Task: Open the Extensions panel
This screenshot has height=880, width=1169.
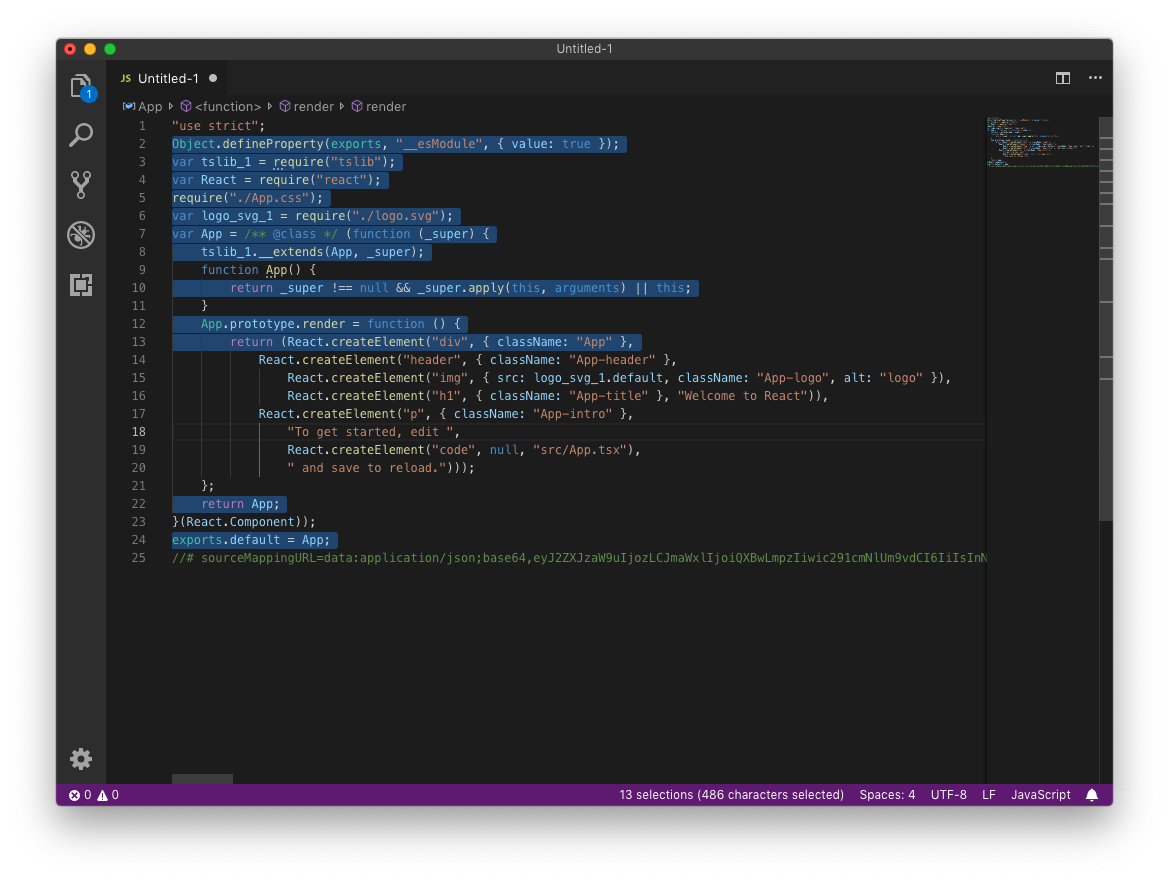Action: point(81,285)
